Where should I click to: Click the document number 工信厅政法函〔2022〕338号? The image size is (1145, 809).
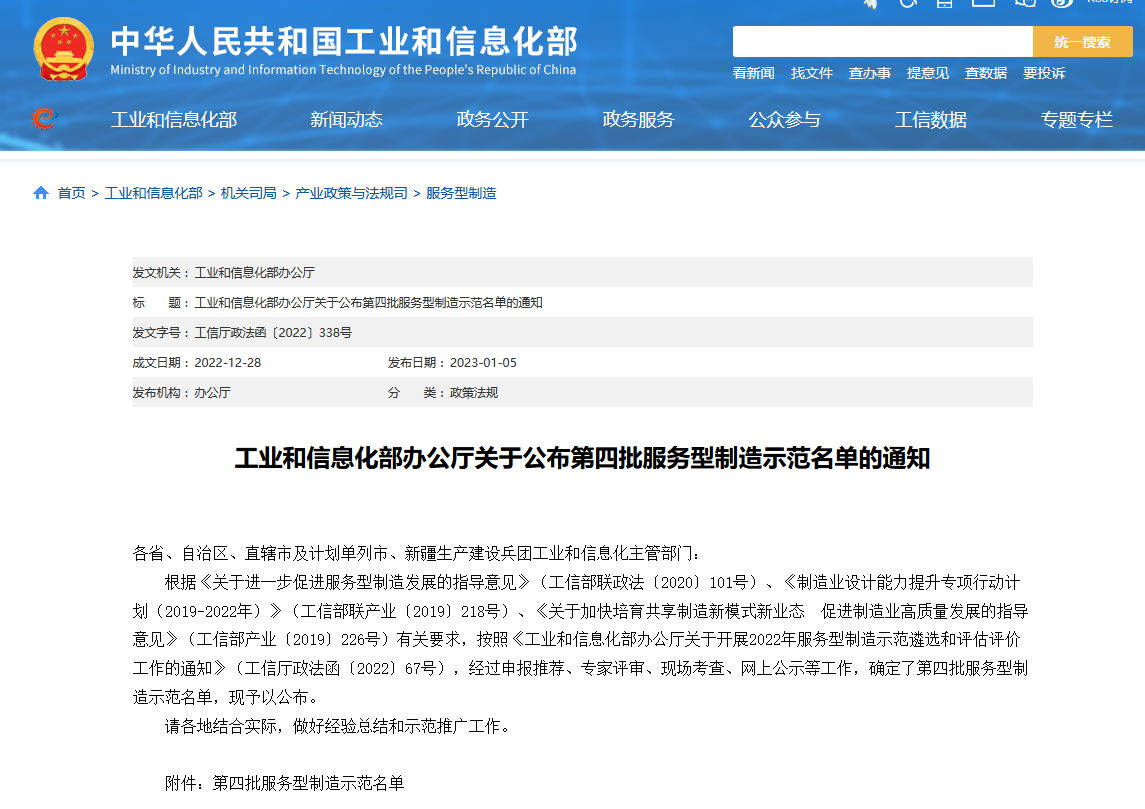pos(273,332)
